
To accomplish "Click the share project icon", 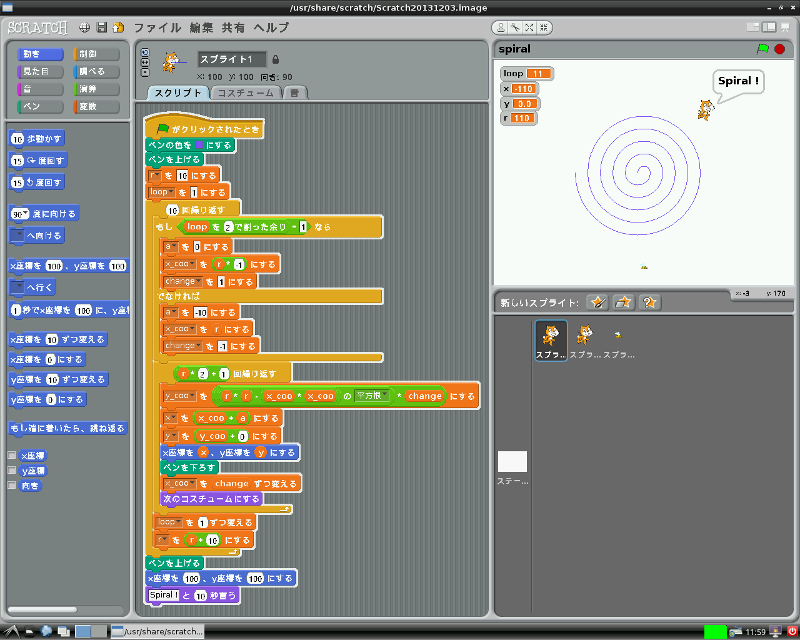I will pos(118,28).
